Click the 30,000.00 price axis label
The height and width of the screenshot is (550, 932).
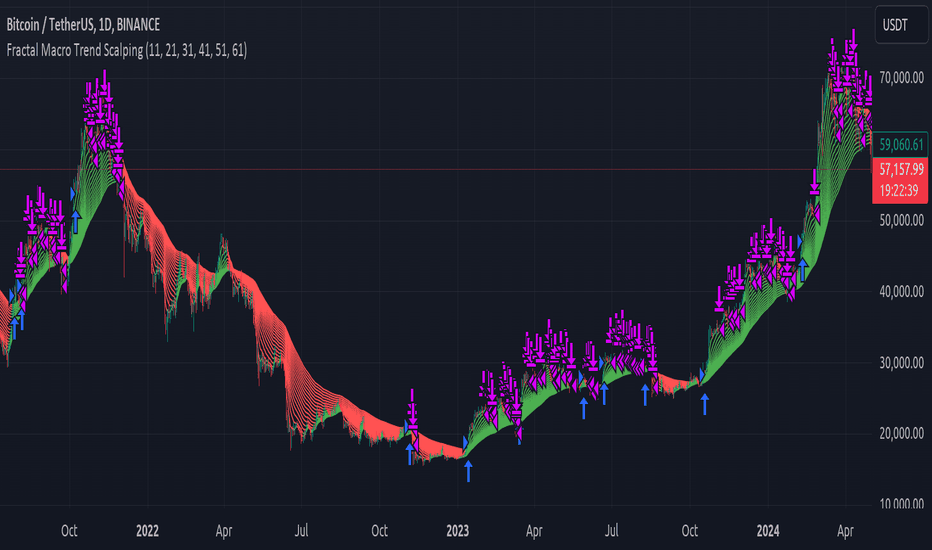pyautogui.click(x=901, y=363)
